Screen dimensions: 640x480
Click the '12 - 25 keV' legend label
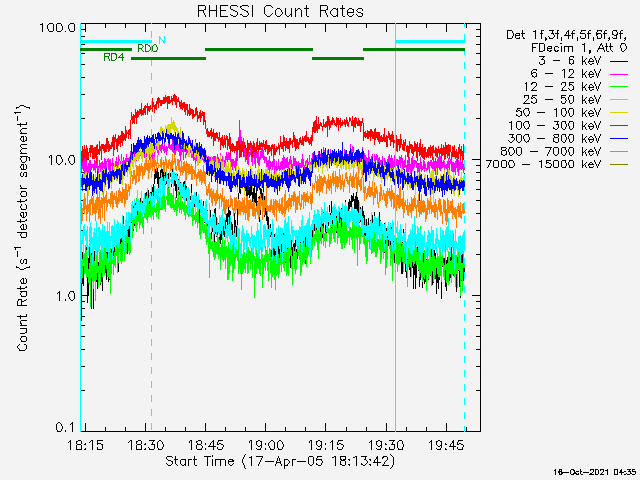click(562, 87)
